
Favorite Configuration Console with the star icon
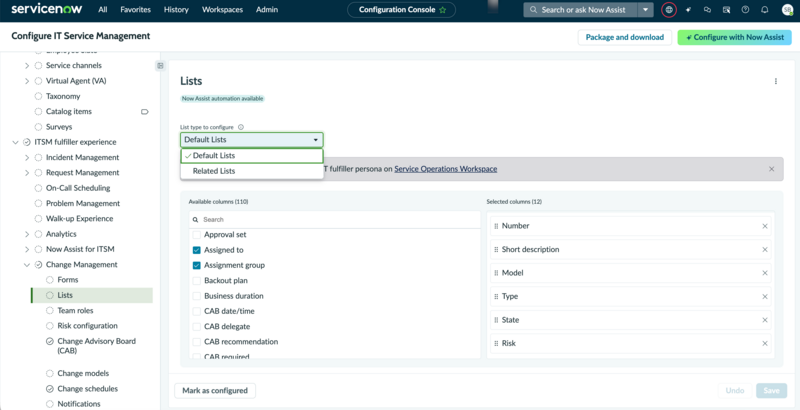pyautogui.click(x=442, y=10)
